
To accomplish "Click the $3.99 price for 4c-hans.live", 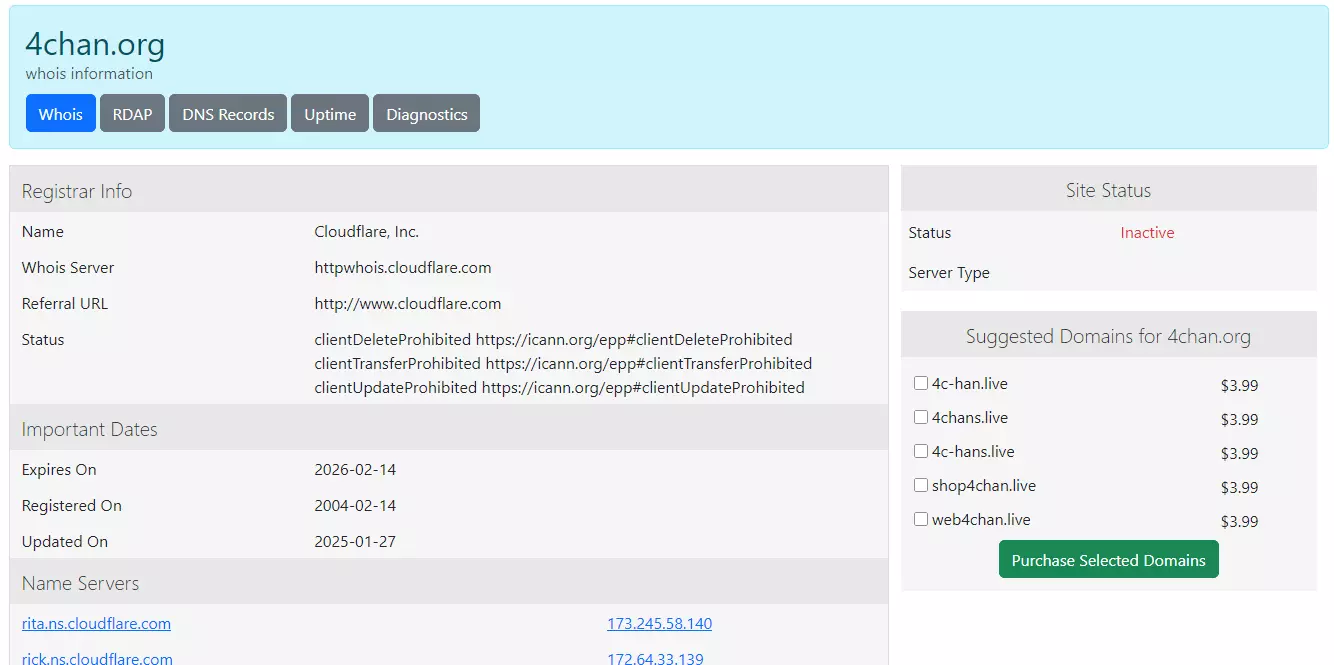I will [x=1239, y=453].
